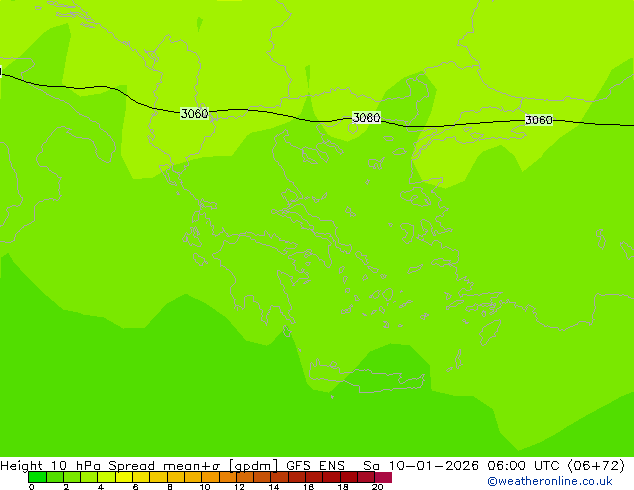Click the 'GFS ENS' model label
Image resolution: width=634 pixels, height=490 pixels.
pos(315,466)
